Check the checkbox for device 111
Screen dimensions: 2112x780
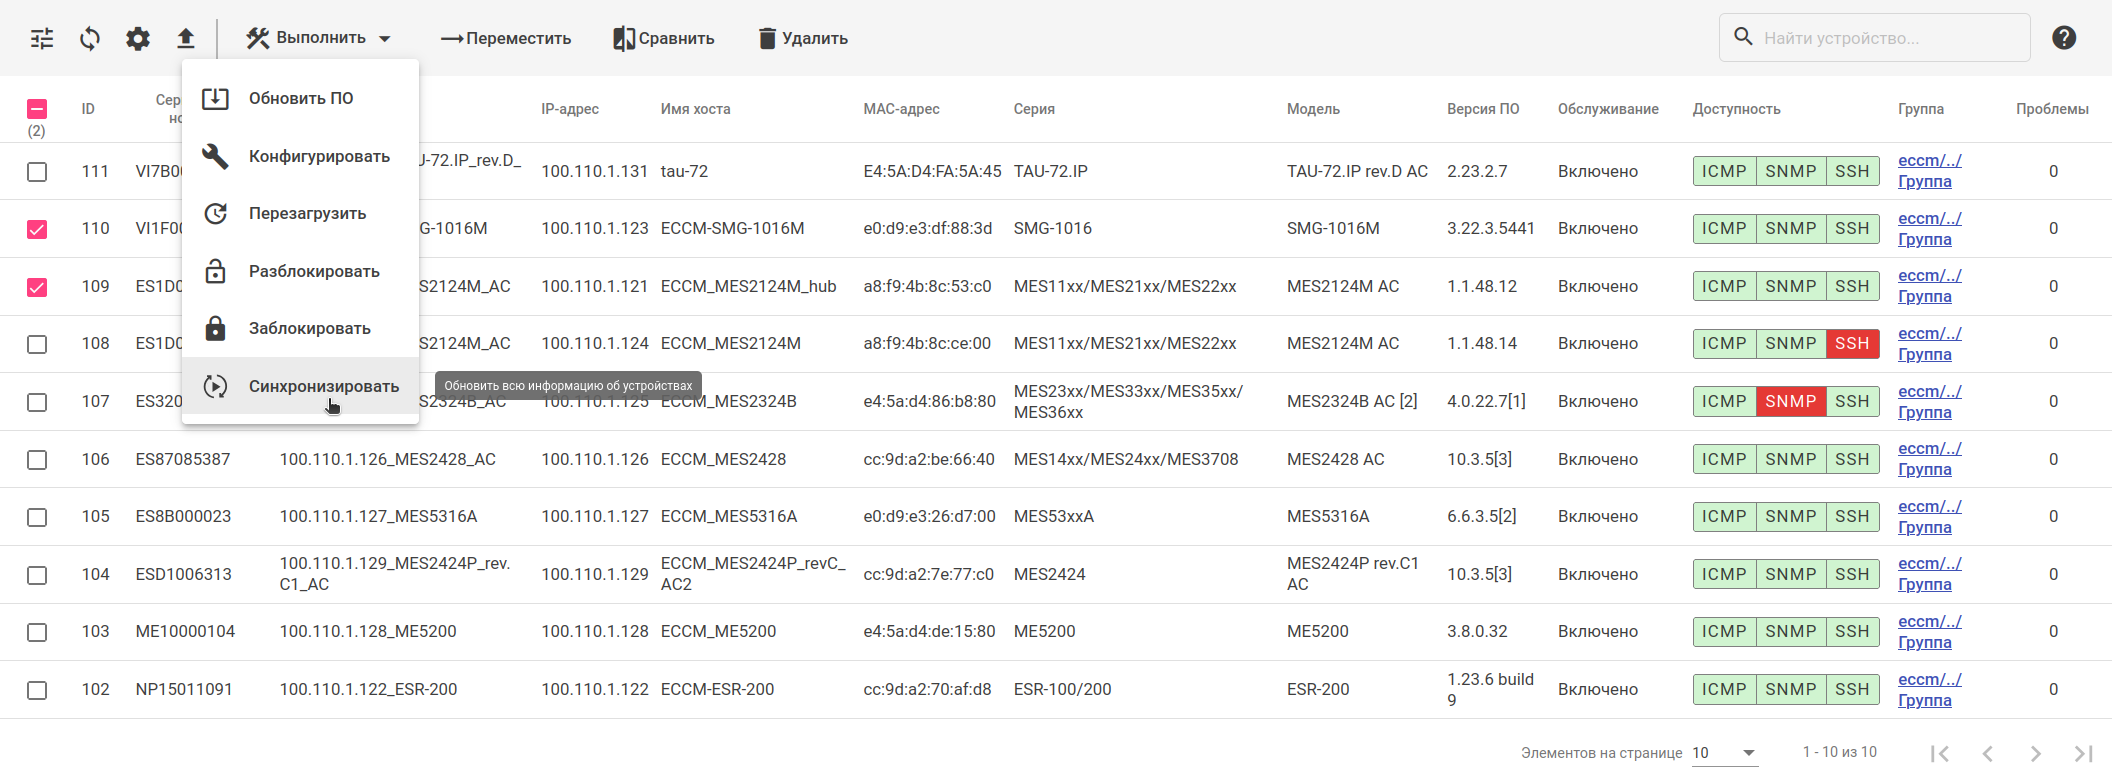(x=37, y=172)
